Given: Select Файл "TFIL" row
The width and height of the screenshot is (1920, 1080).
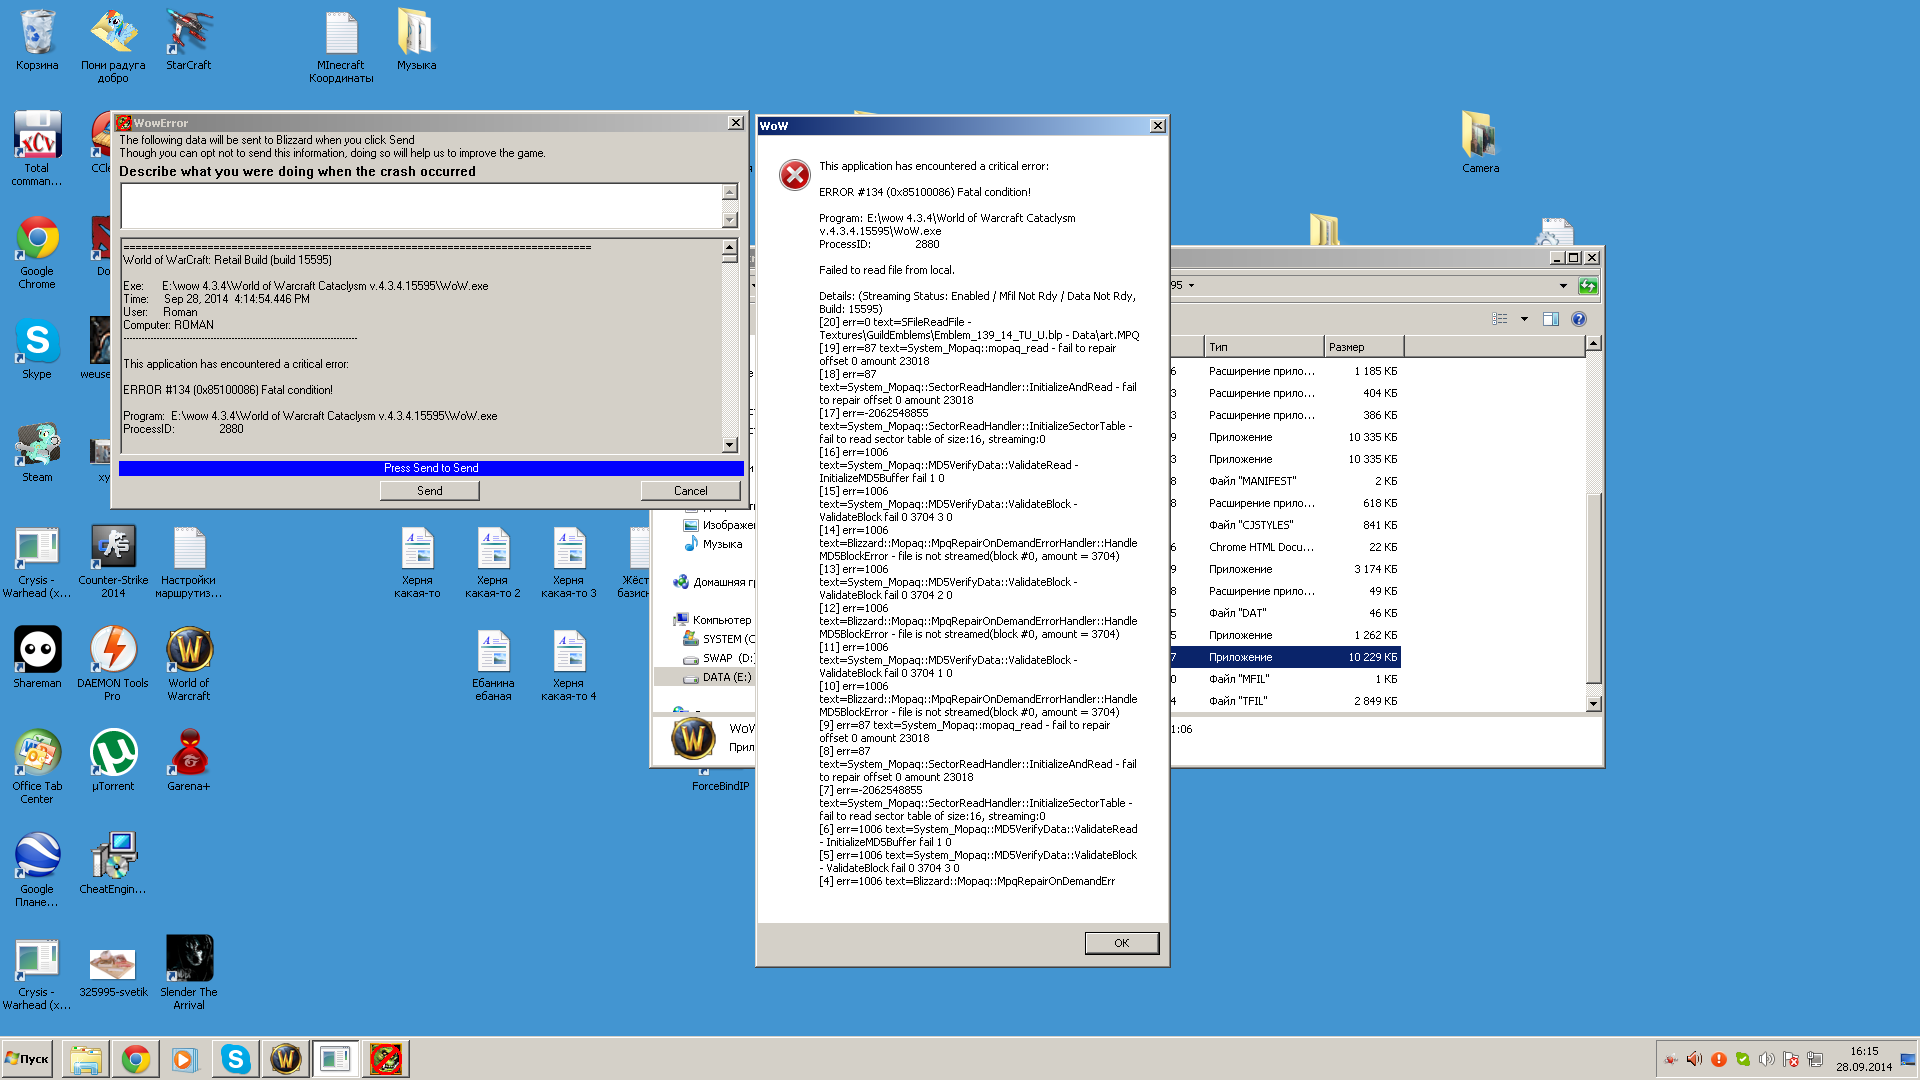Looking at the screenshot, I should click(x=1286, y=701).
